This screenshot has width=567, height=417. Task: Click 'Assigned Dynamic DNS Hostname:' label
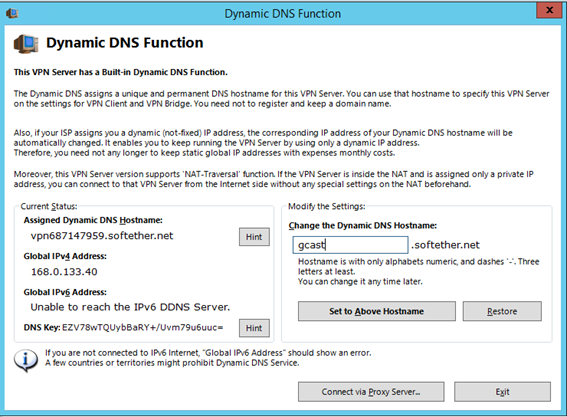tap(93, 220)
